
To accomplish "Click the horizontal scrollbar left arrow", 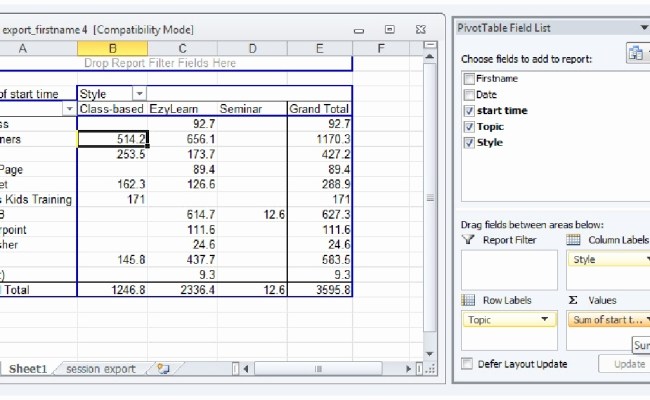I will pyautogui.click(x=246, y=368).
